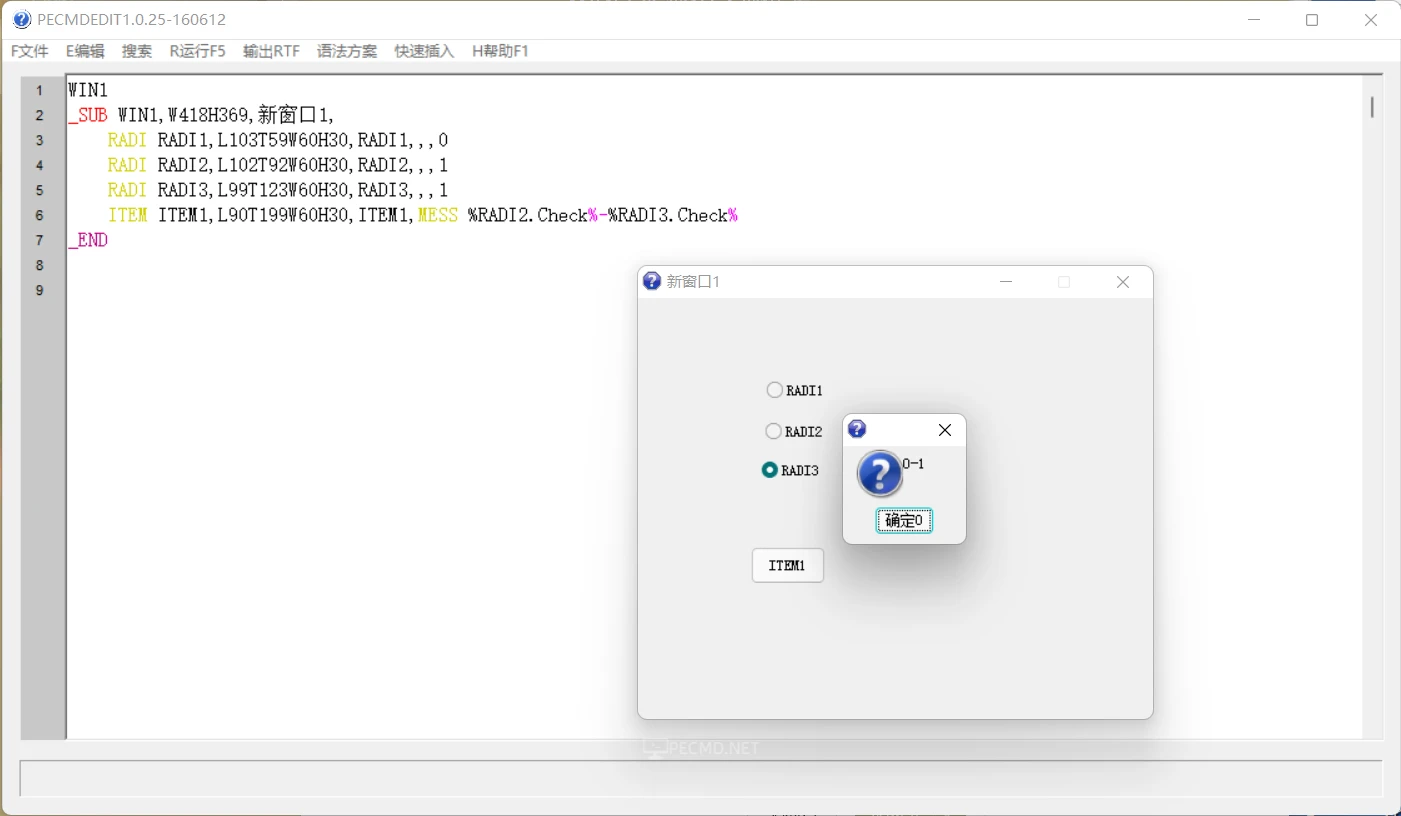Close the PECMDEDIT editor window

[x=1371, y=20]
